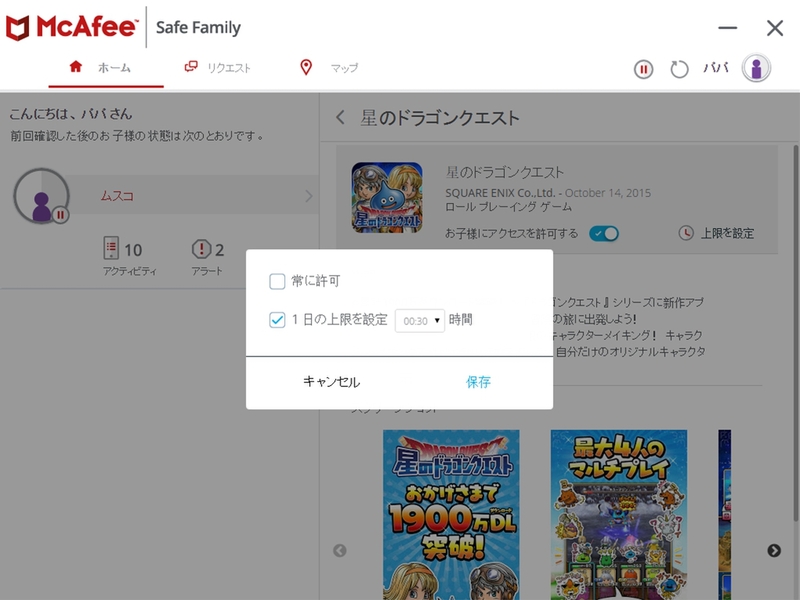Viewport: 800px width, 600px height.
Task: Click the pause icon in header
Action: click(x=643, y=69)
